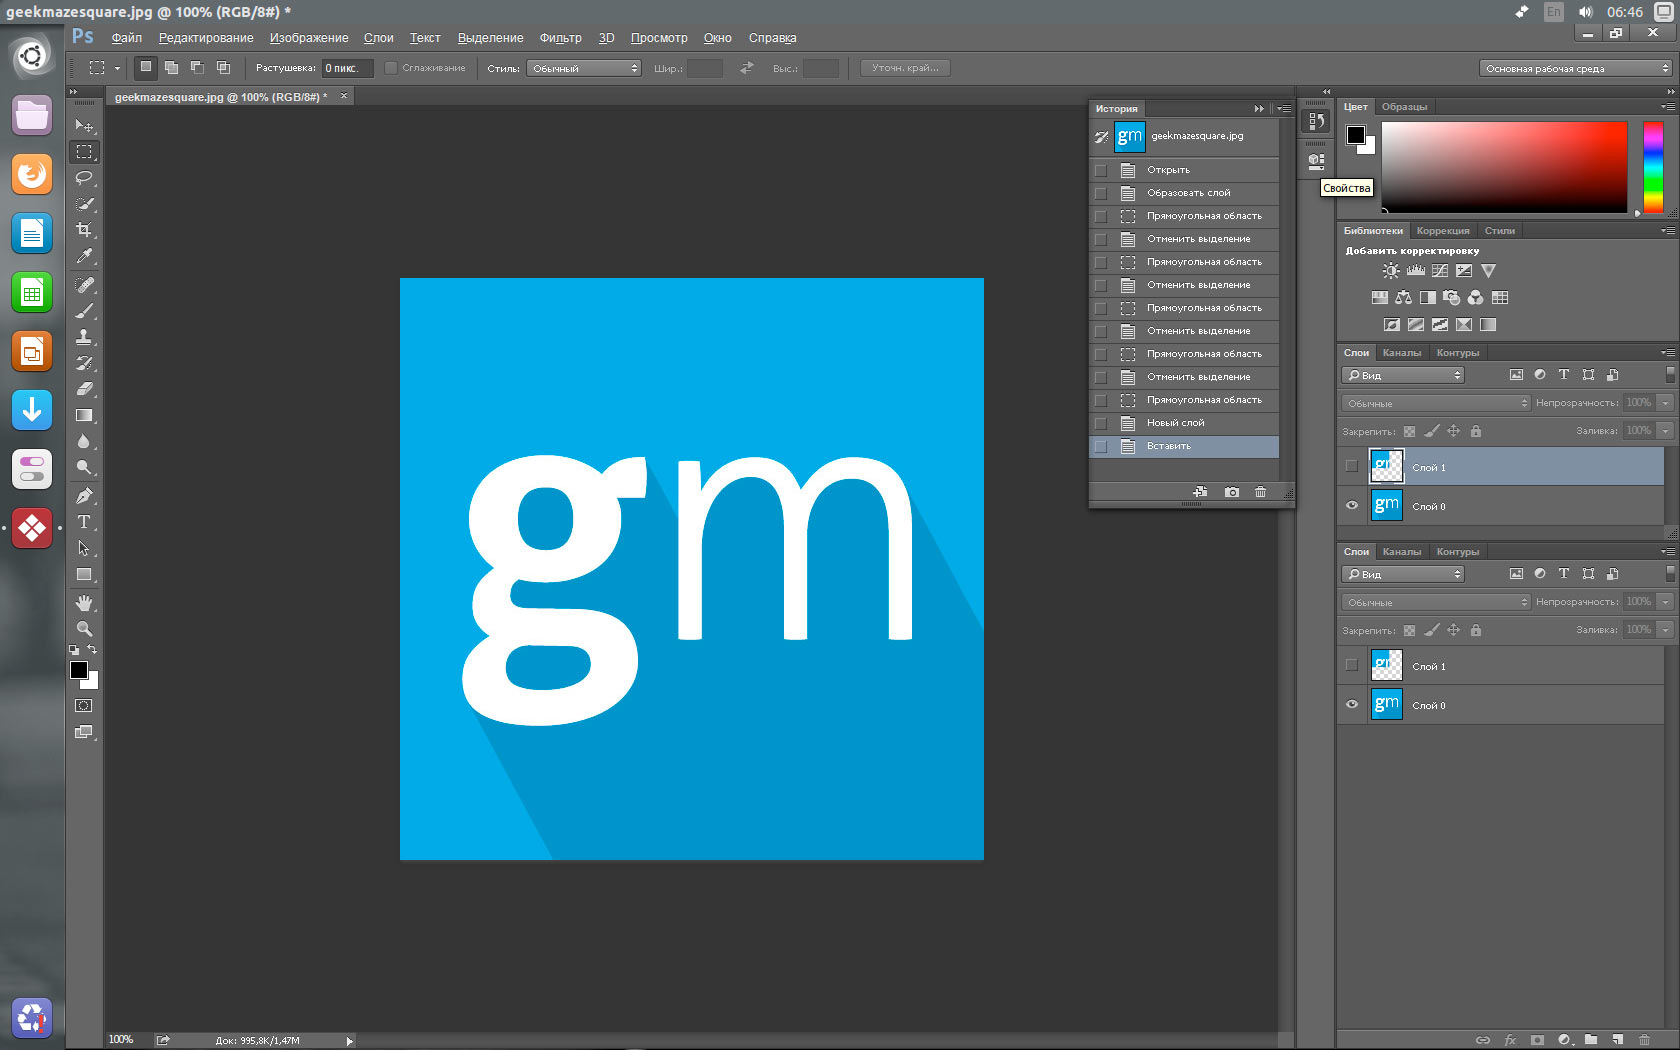Open Вид filter dropdown in upper Layers panel
The height and width of the screenshot is (1050, 1680).
[x=1403, y=375]
